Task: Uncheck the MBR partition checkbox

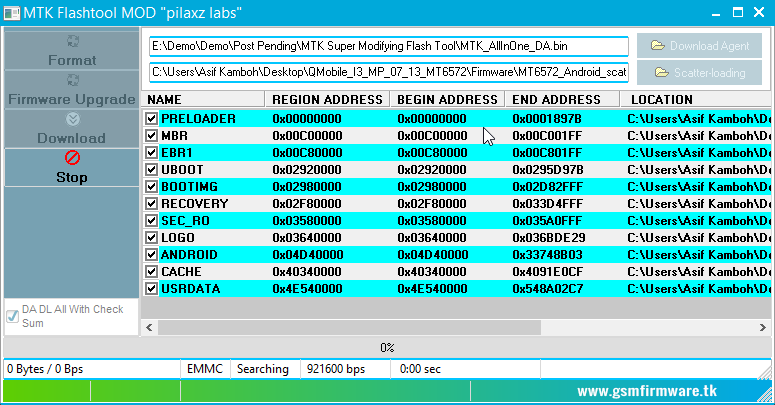Action: click(151, 135)
